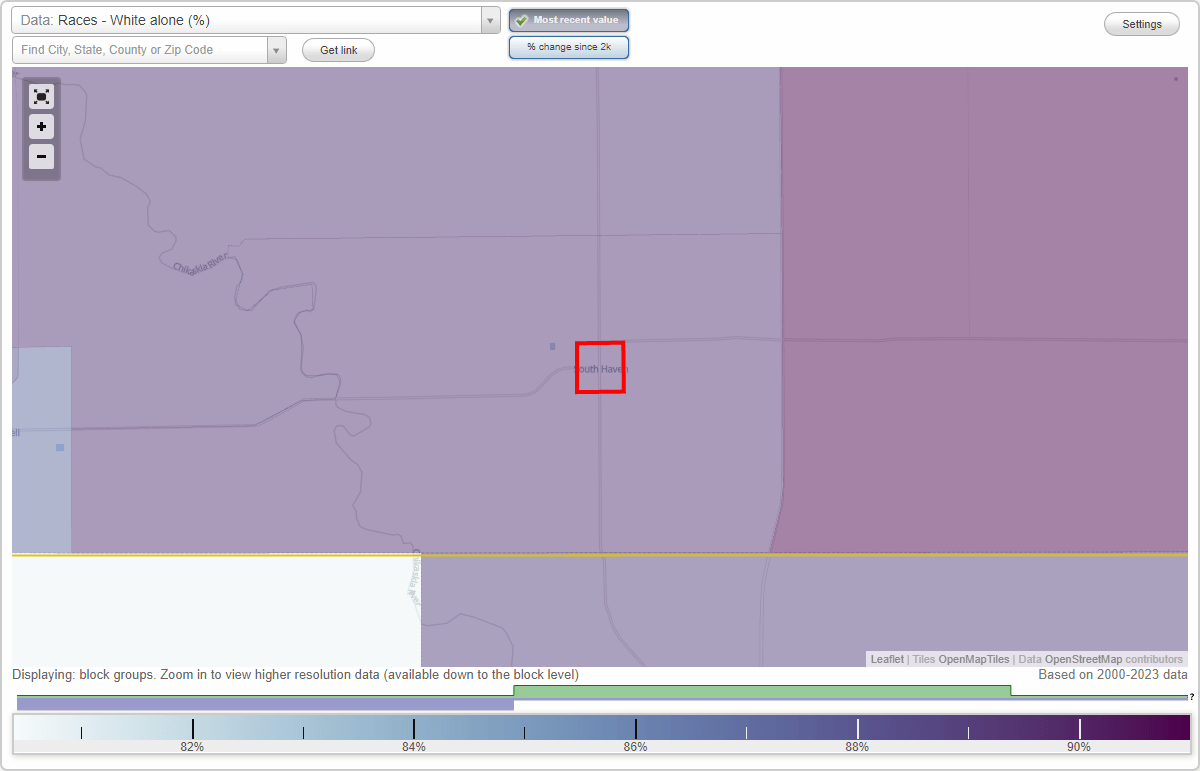This screenshot has width=1200, height=771.
Task: Click the darker purple block group region
Action: coord(985,310)
